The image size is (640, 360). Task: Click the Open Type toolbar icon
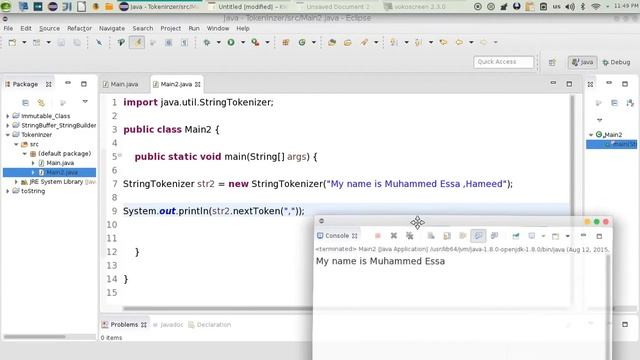tap(332, 42)
